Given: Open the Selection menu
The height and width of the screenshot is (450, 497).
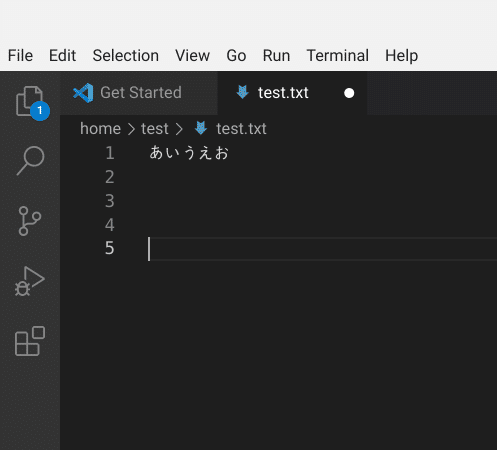Looking at the screenshot, I should pyautogui.click(x=126, y=55).
